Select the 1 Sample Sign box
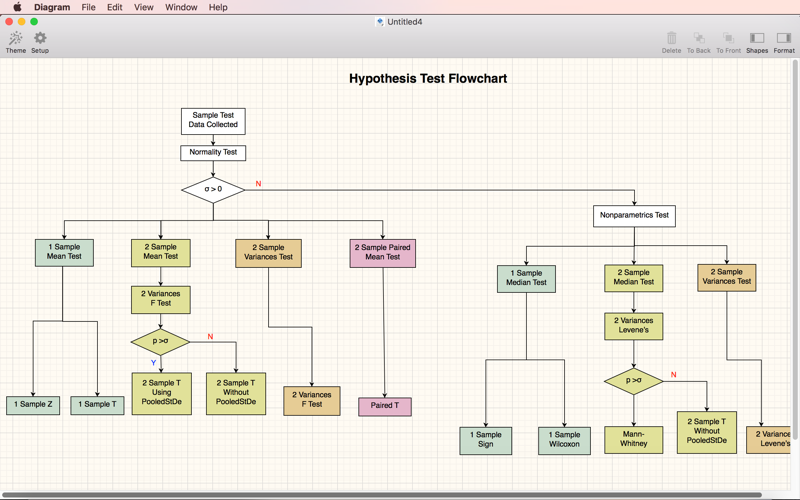This screenshot has width=800, height=500. tap(486, 440)
